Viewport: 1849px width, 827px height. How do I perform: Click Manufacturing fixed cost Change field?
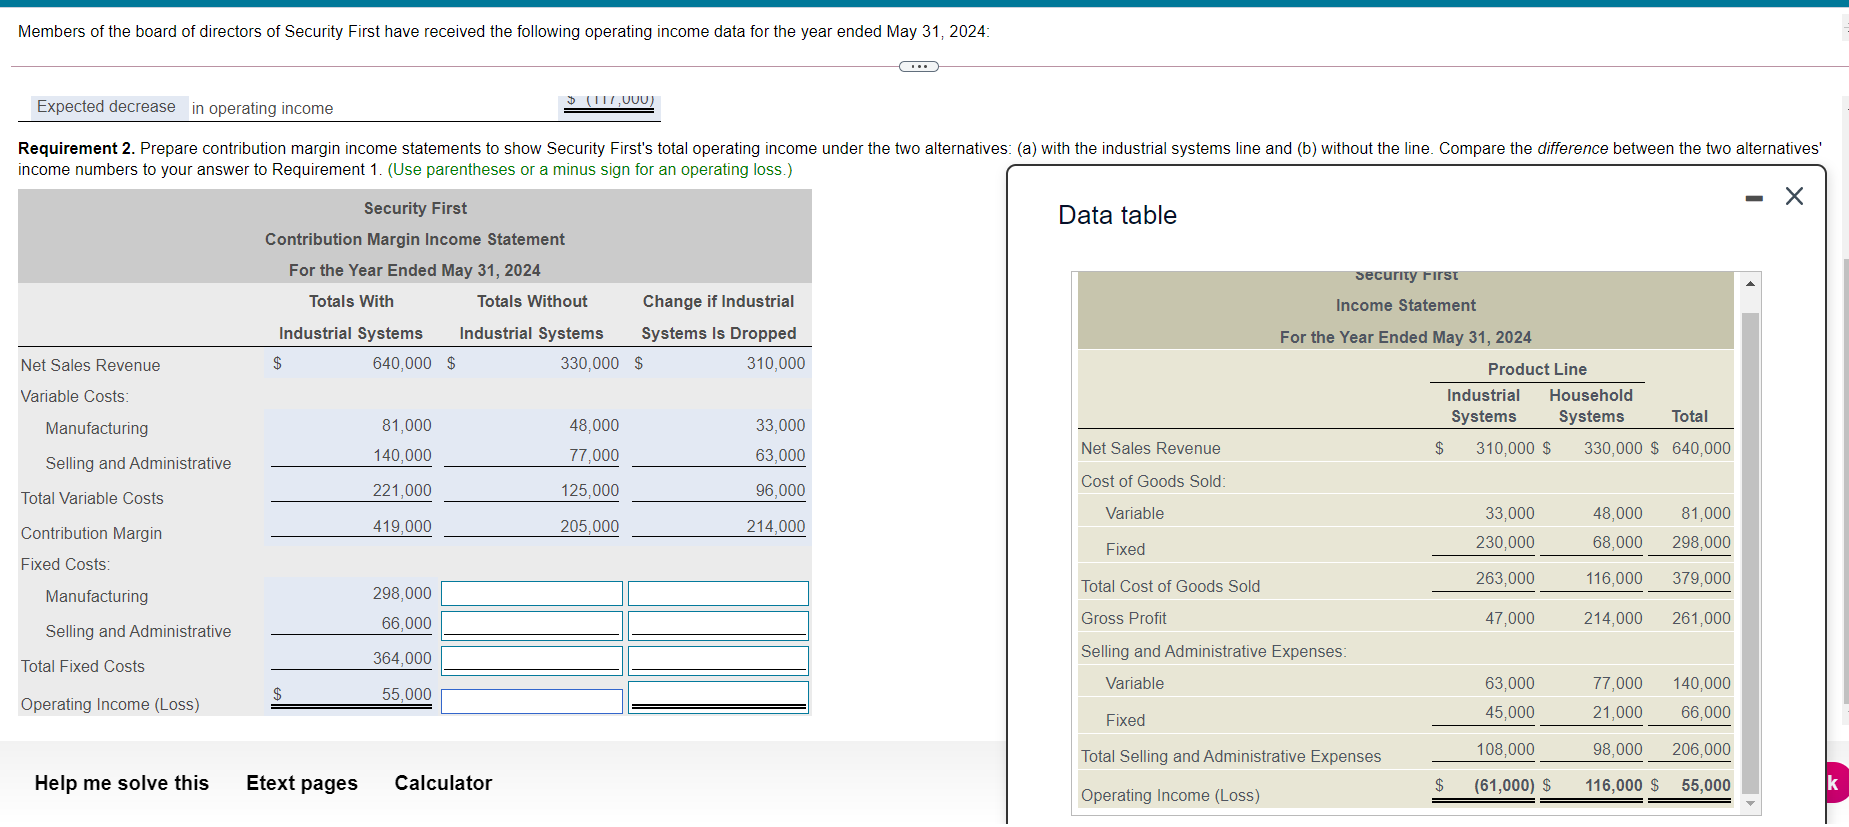point(718,594)
